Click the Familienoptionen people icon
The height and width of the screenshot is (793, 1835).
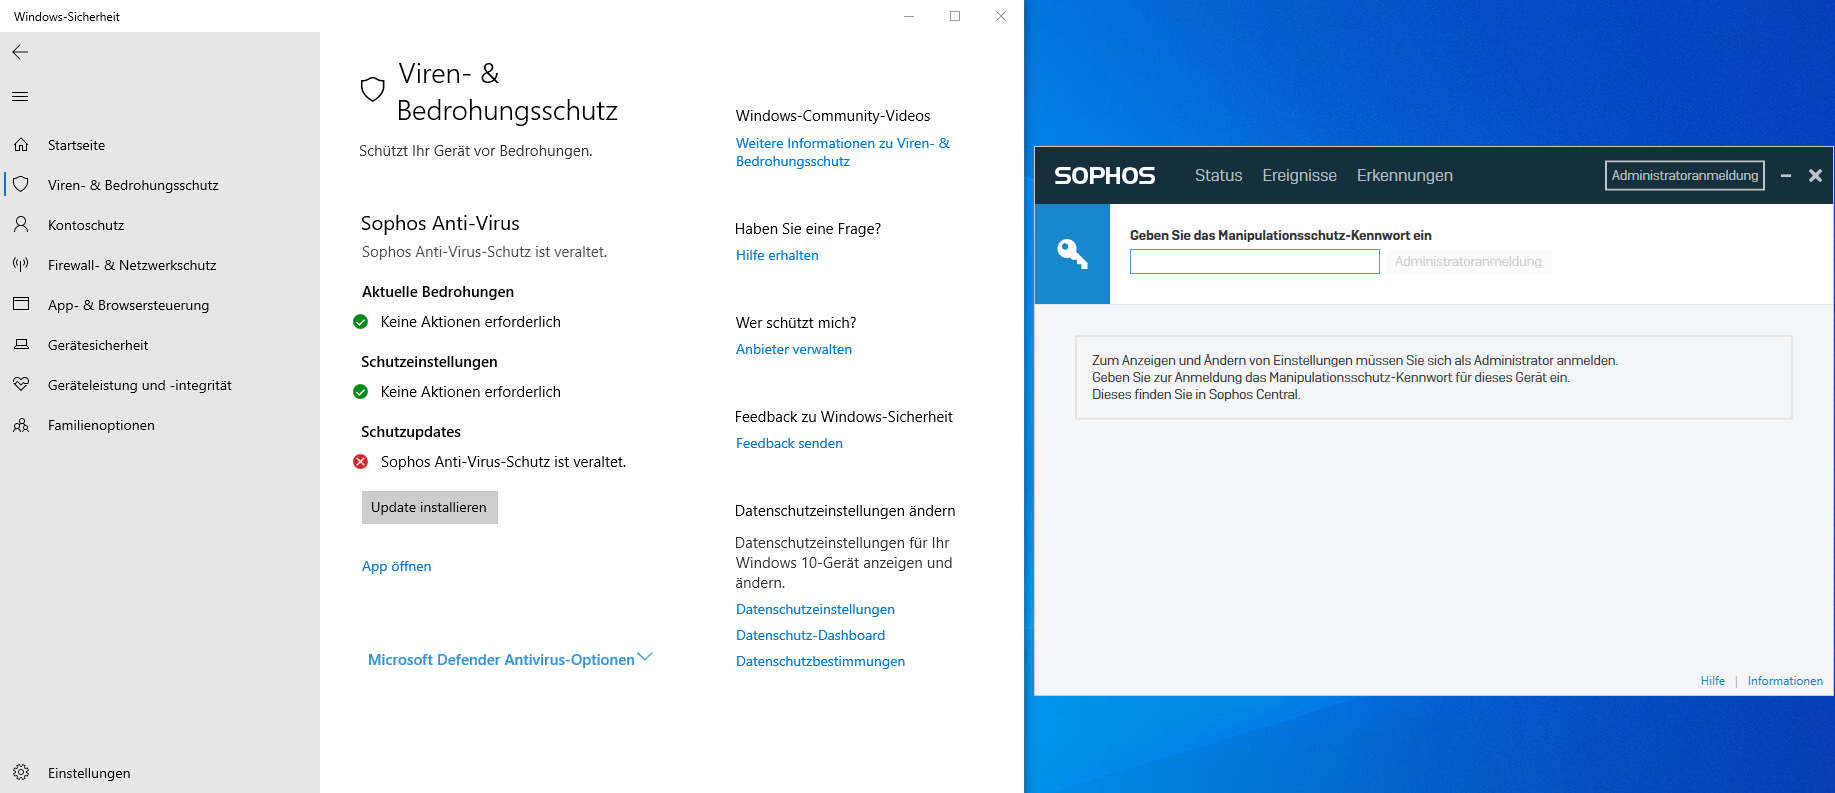(21, 425)
